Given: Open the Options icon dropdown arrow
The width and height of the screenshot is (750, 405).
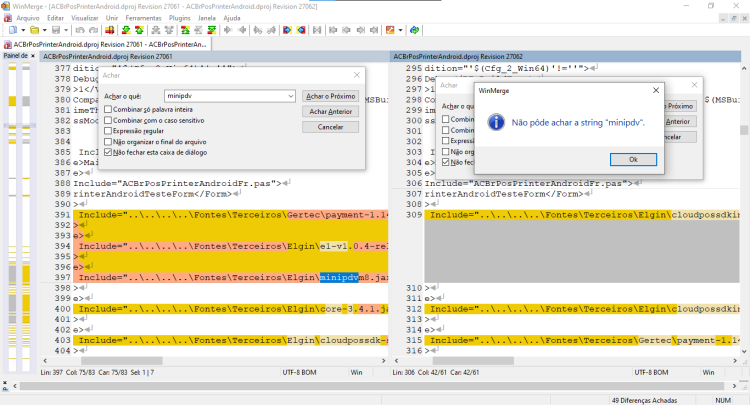Looking at the screenshot, I should [x=400, y=30].
